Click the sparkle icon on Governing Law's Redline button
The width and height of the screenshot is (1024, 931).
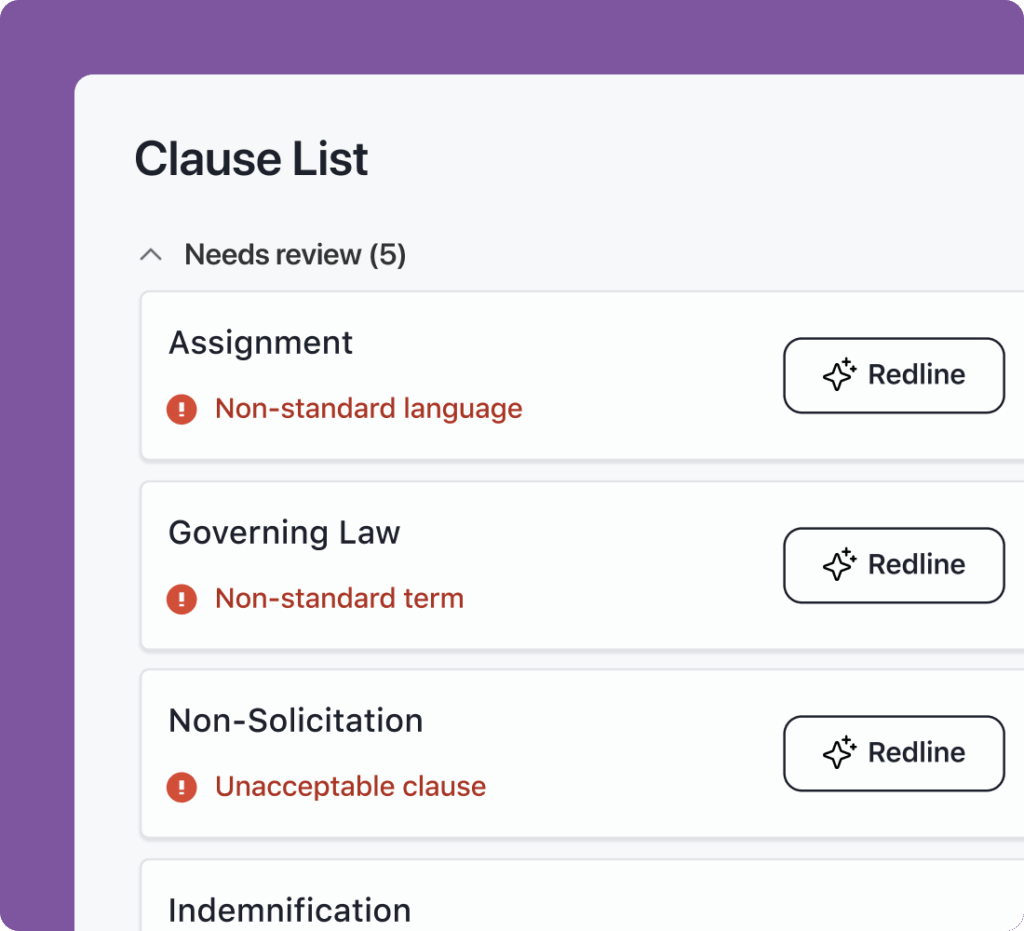click(838, 564)
